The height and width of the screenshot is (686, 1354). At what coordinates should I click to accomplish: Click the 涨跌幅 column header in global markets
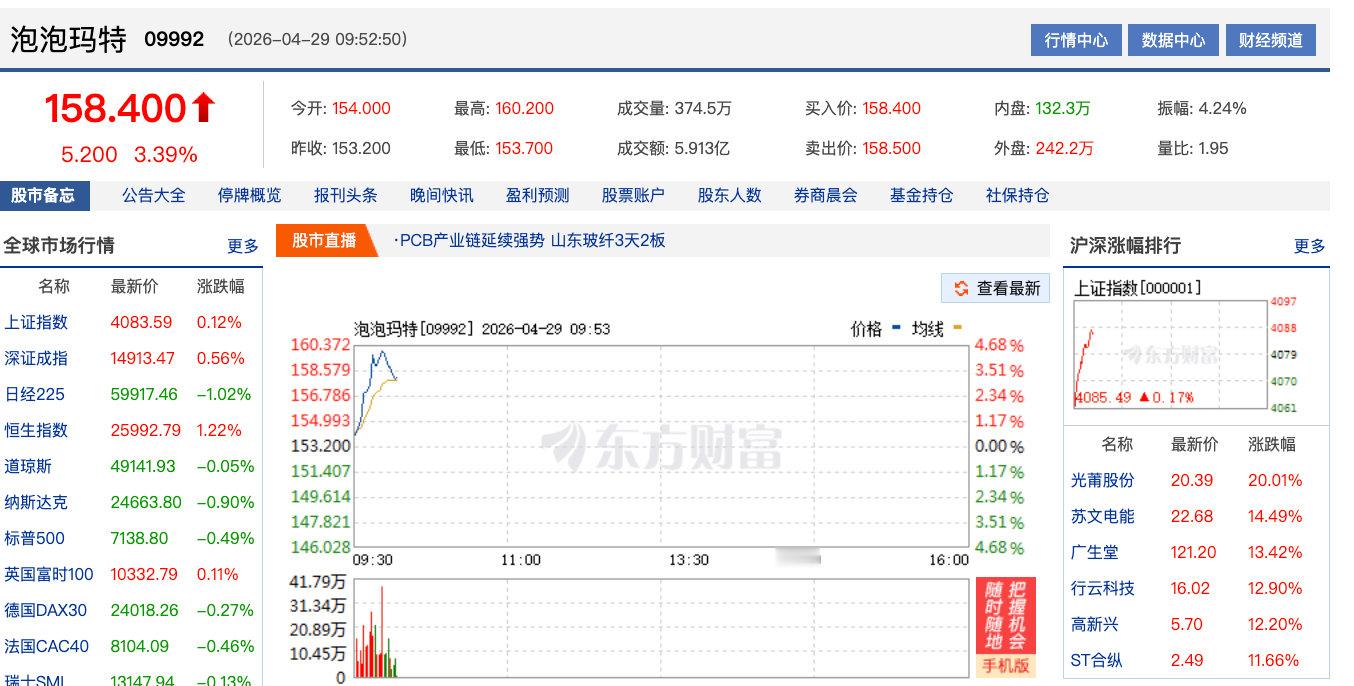221,286
